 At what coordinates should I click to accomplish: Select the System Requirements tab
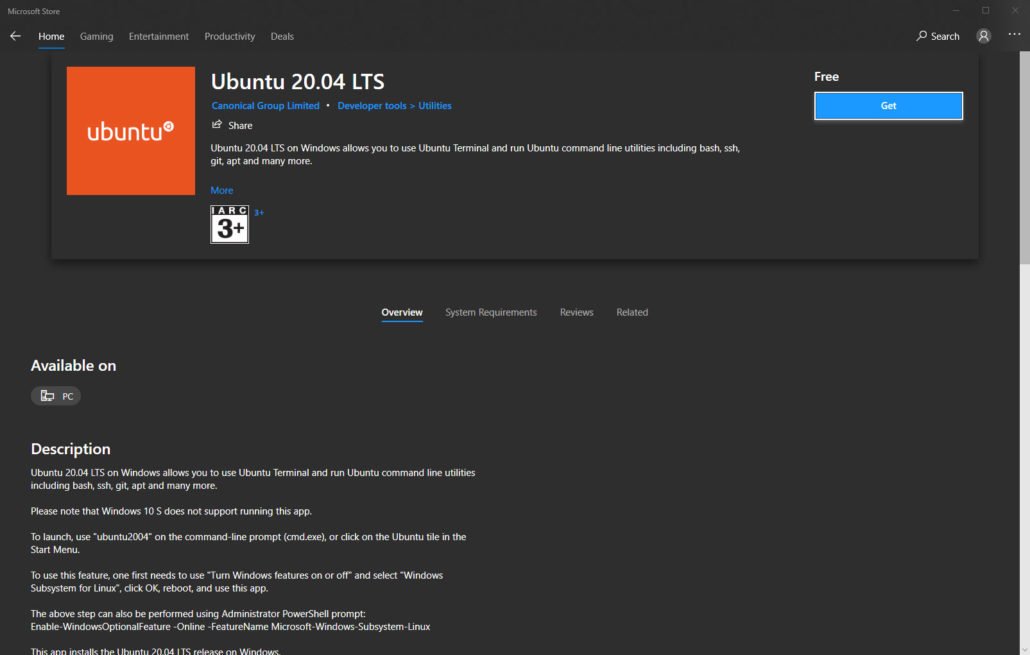(x=491, y=313)
